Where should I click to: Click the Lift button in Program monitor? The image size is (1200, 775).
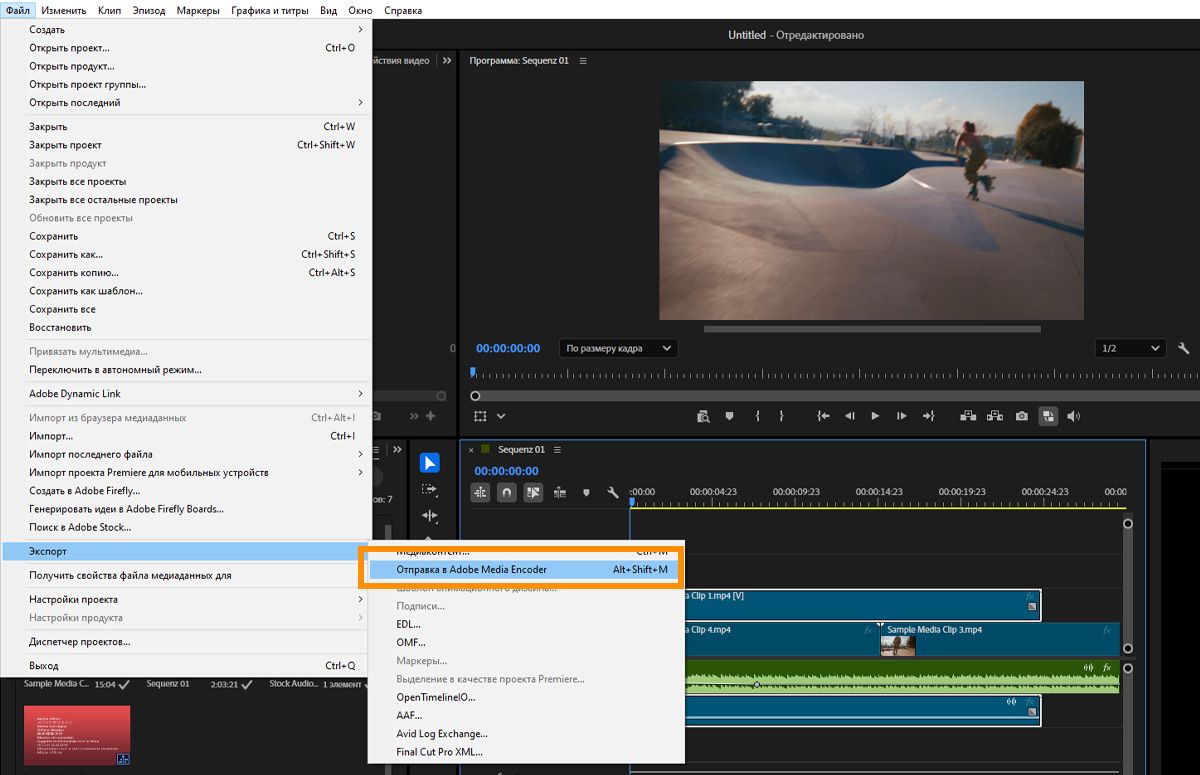967,416
